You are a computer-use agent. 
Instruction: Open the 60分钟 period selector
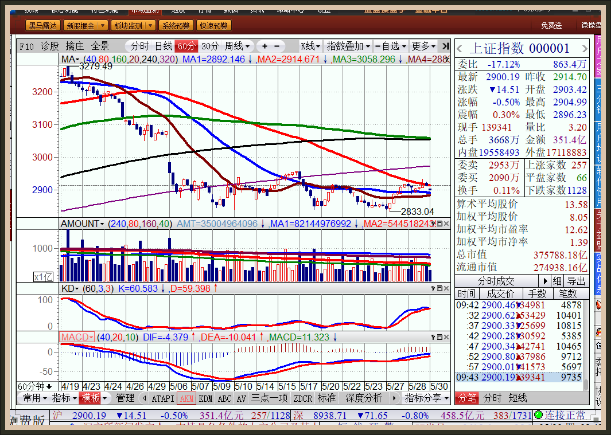(35, 387)
